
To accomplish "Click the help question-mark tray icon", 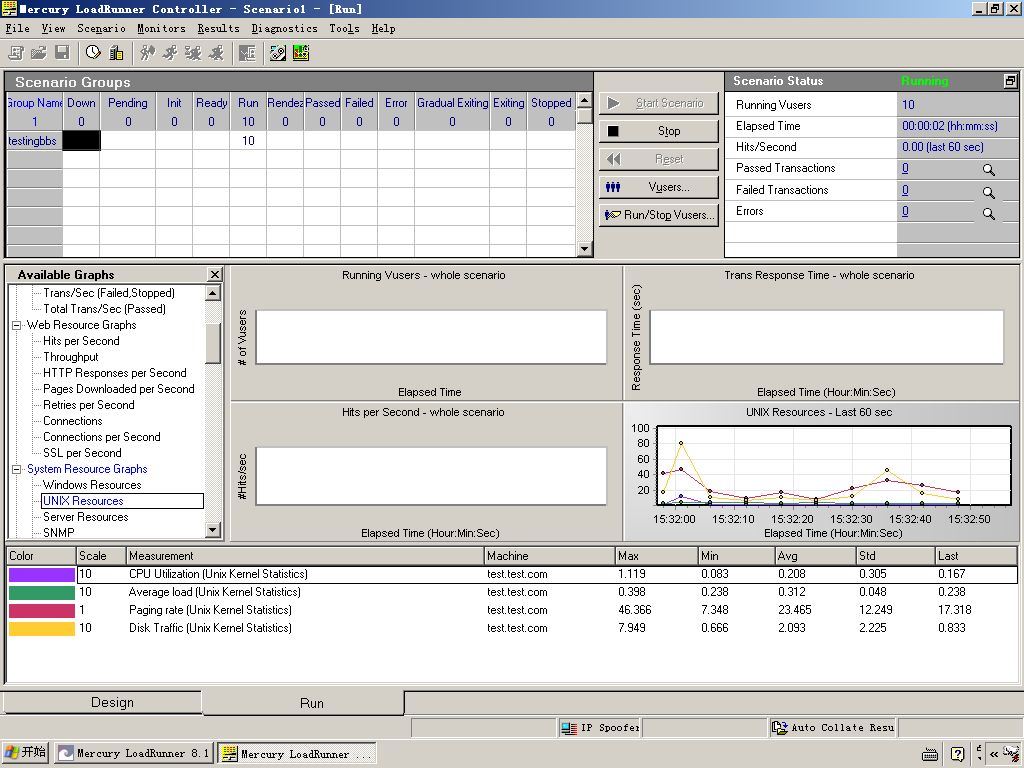I will [x=957, y=754].
